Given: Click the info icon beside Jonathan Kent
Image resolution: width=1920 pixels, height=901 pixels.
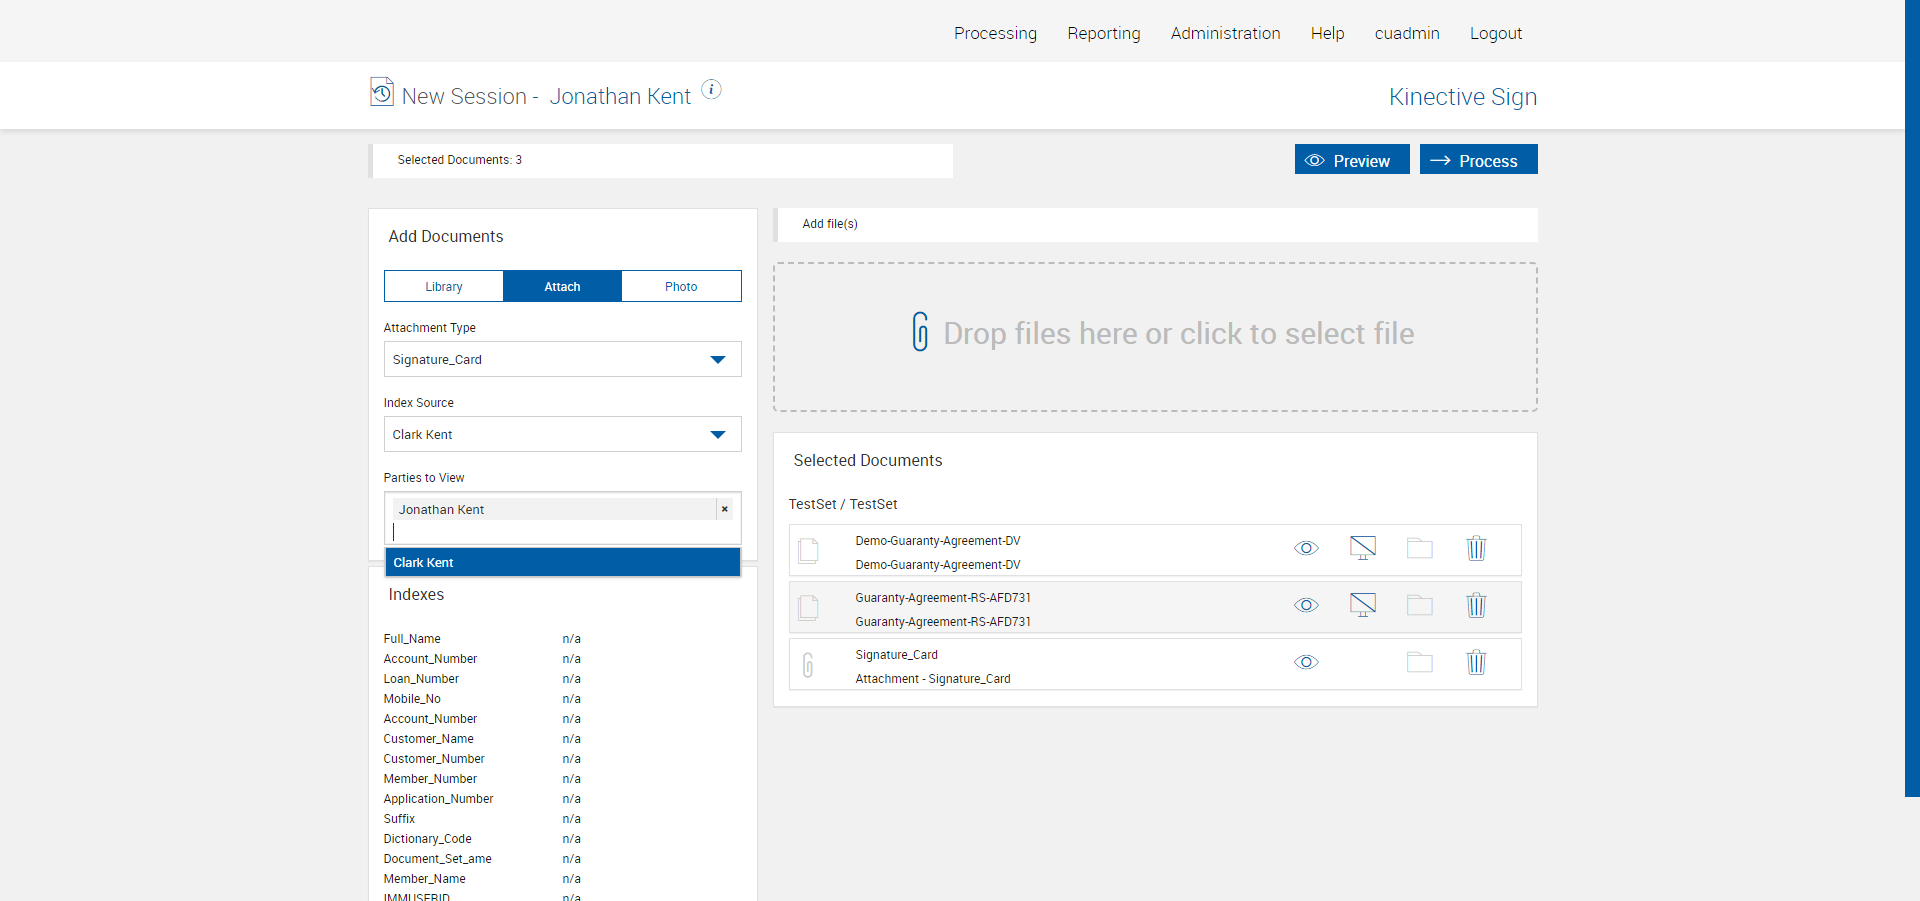Looking at the screenshot, I should [x=711, y=89].
